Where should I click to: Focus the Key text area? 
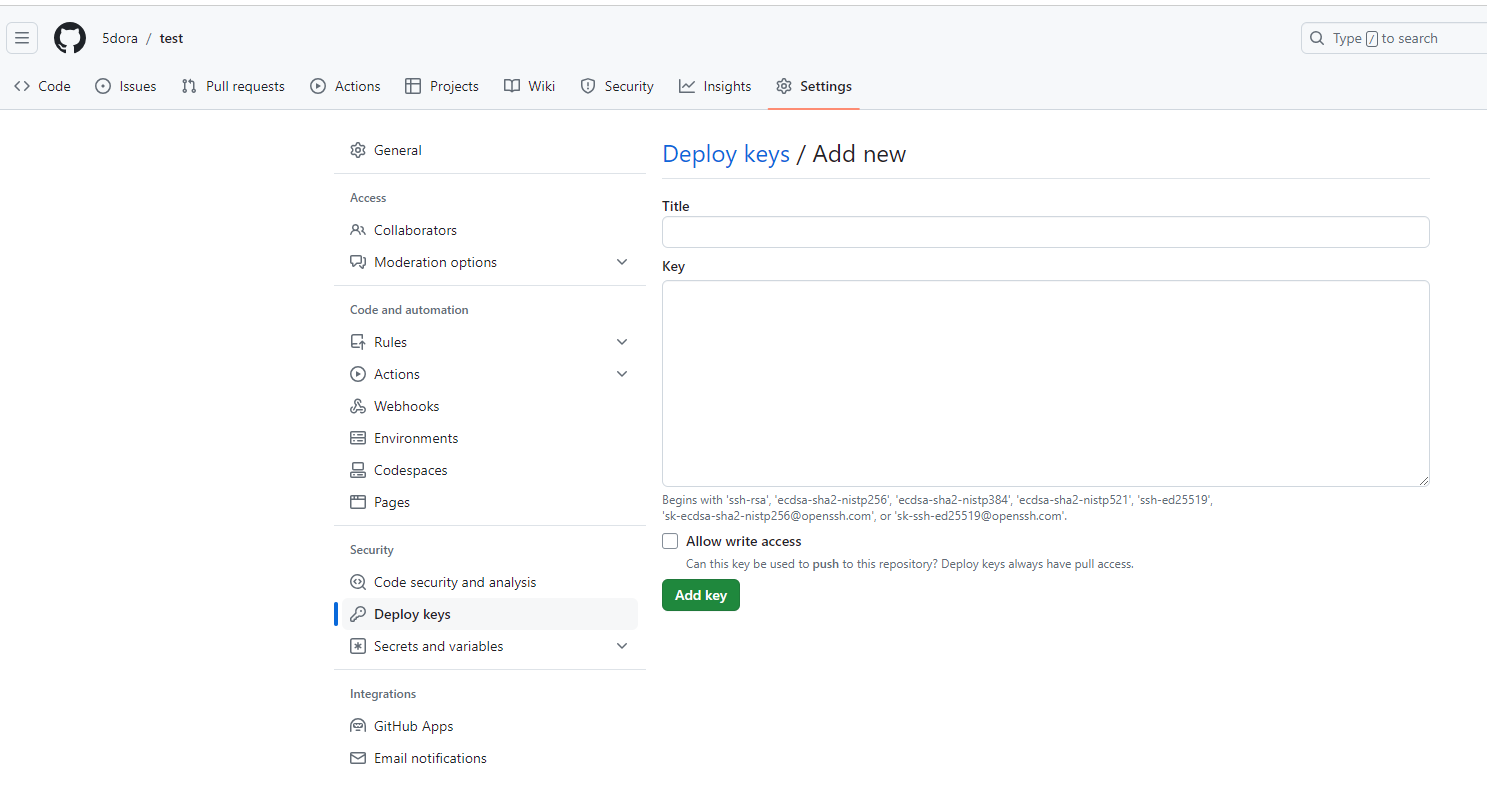point(1046,383)
